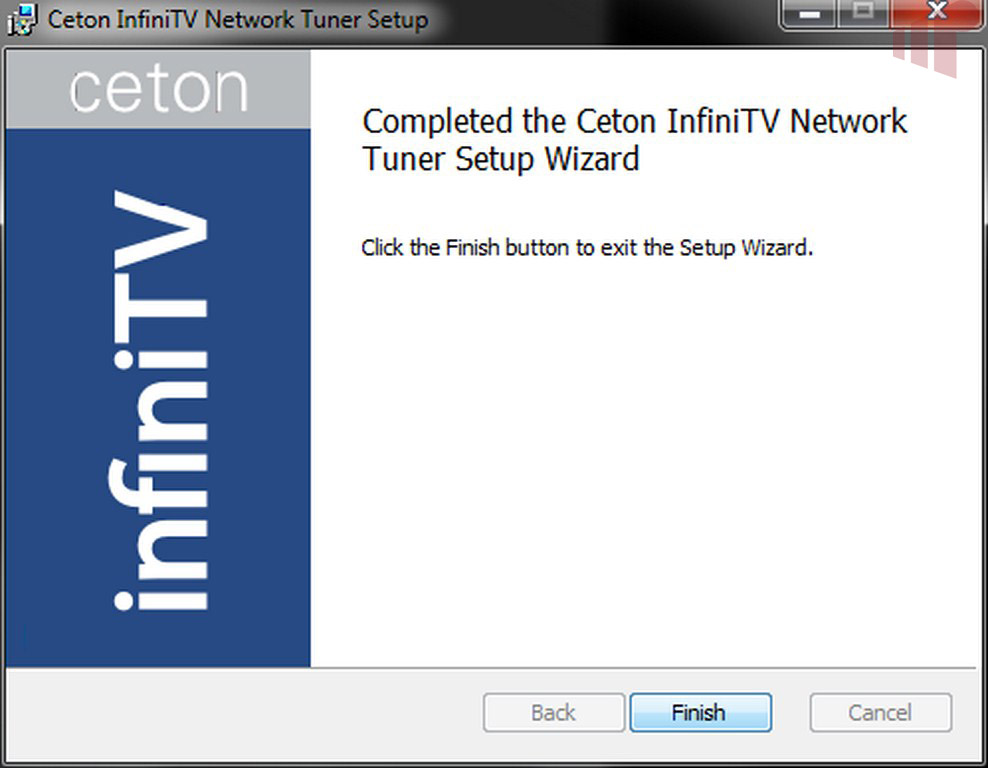Click the maximize window button

pos(863,13)
